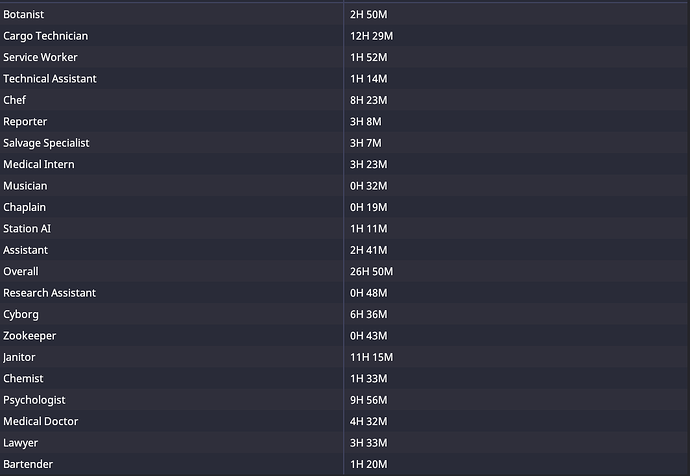Click the Cargo Technician job entry
Screen dimensions: 690x476
tap(45, 36)
